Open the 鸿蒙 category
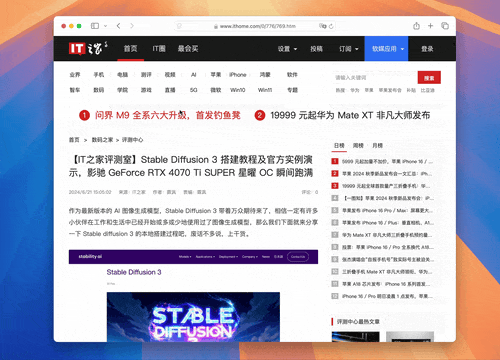Image resolution: width=500 pixels, height=360 pixels. (x=265, y=75)
